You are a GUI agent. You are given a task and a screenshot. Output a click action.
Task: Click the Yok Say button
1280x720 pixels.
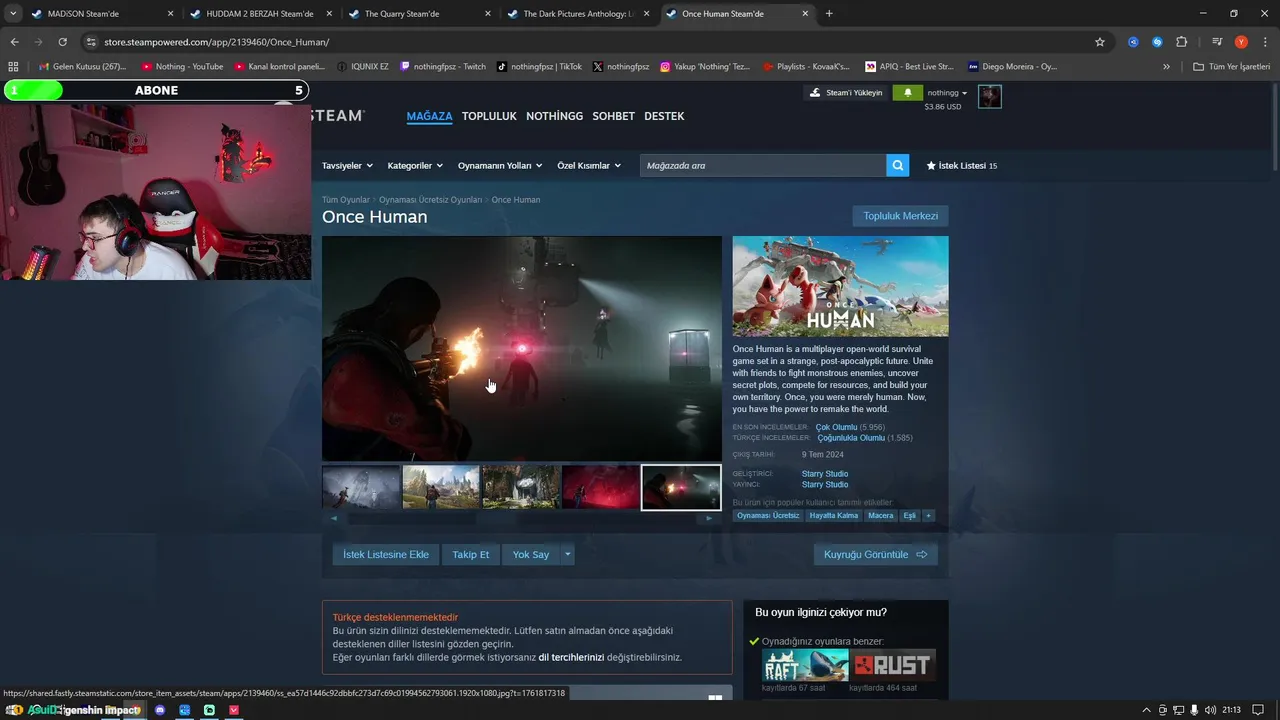[531, 554]
